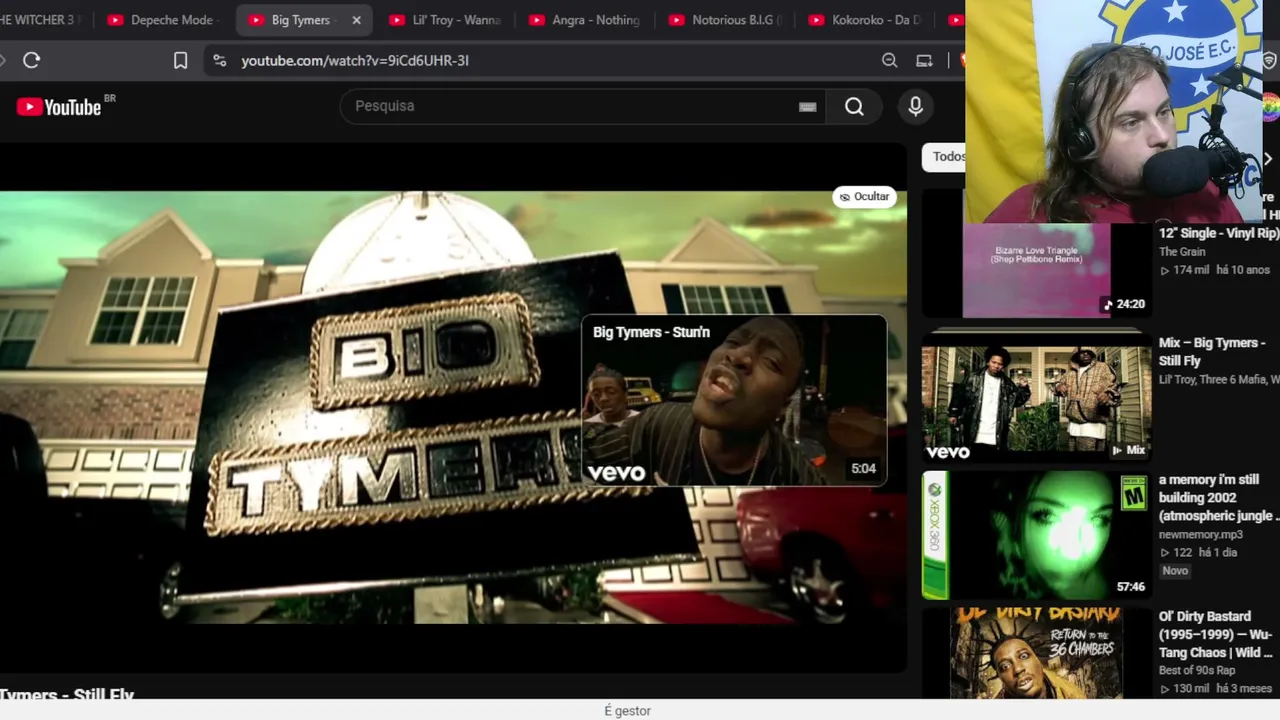Switch to THE WITCHER 3 tab
1280x720 pixels.
[41, 20]
